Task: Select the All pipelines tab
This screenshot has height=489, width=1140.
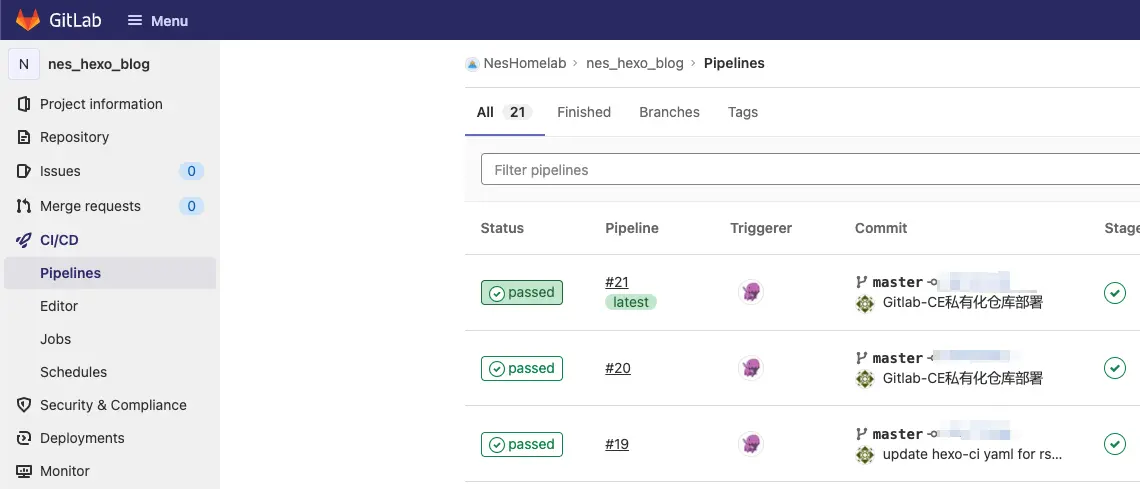Action: (505, 113)
